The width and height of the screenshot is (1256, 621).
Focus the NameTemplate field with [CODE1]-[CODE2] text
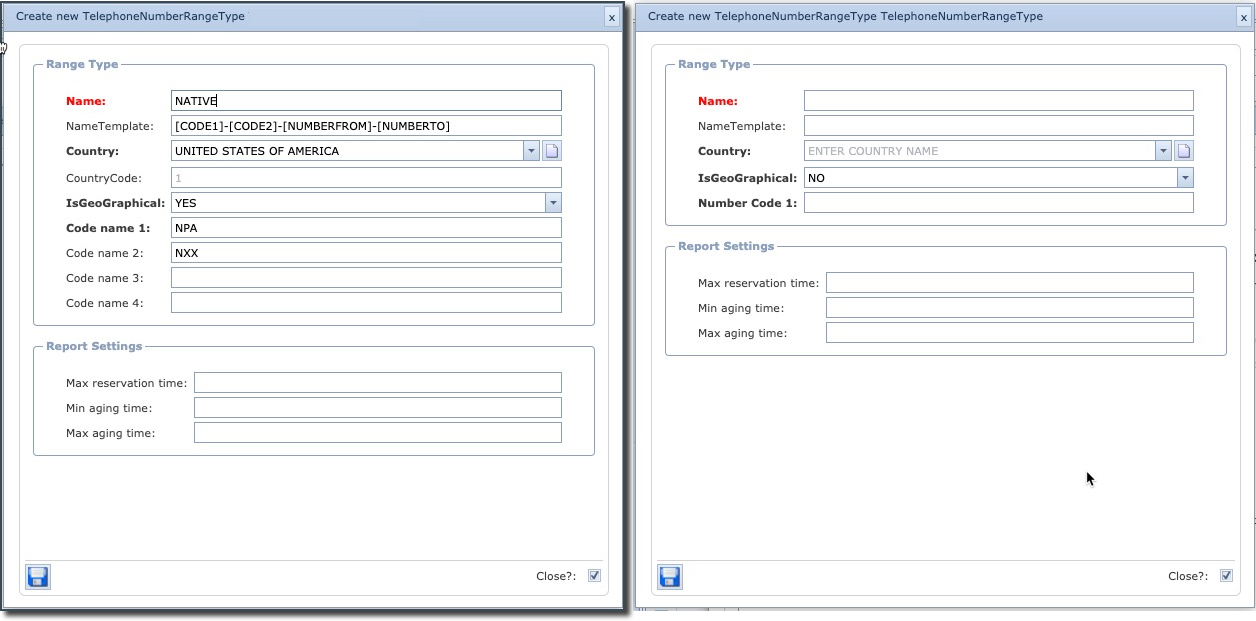pos(366,126)
